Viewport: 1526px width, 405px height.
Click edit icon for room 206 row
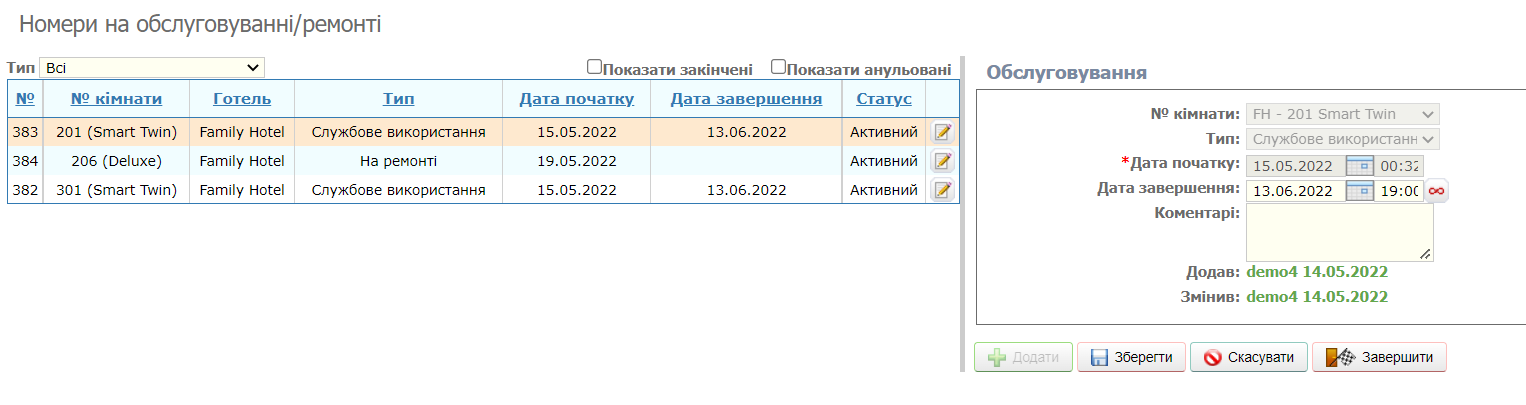coord(942,161)
